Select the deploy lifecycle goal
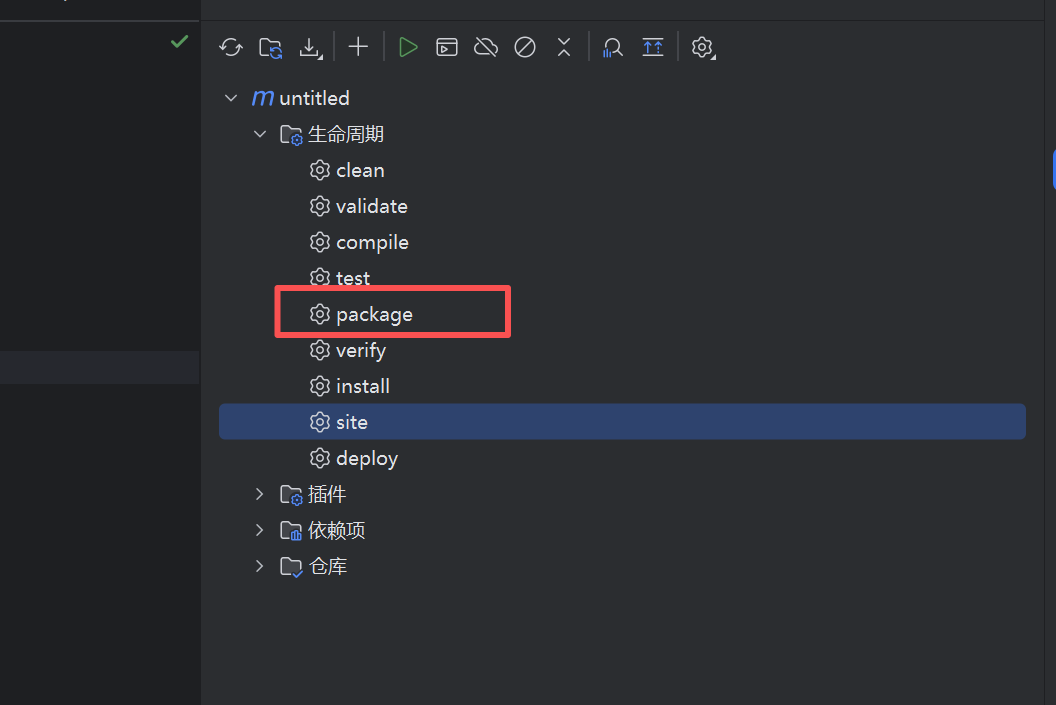The image size is (1056, 705). (366, 458)
